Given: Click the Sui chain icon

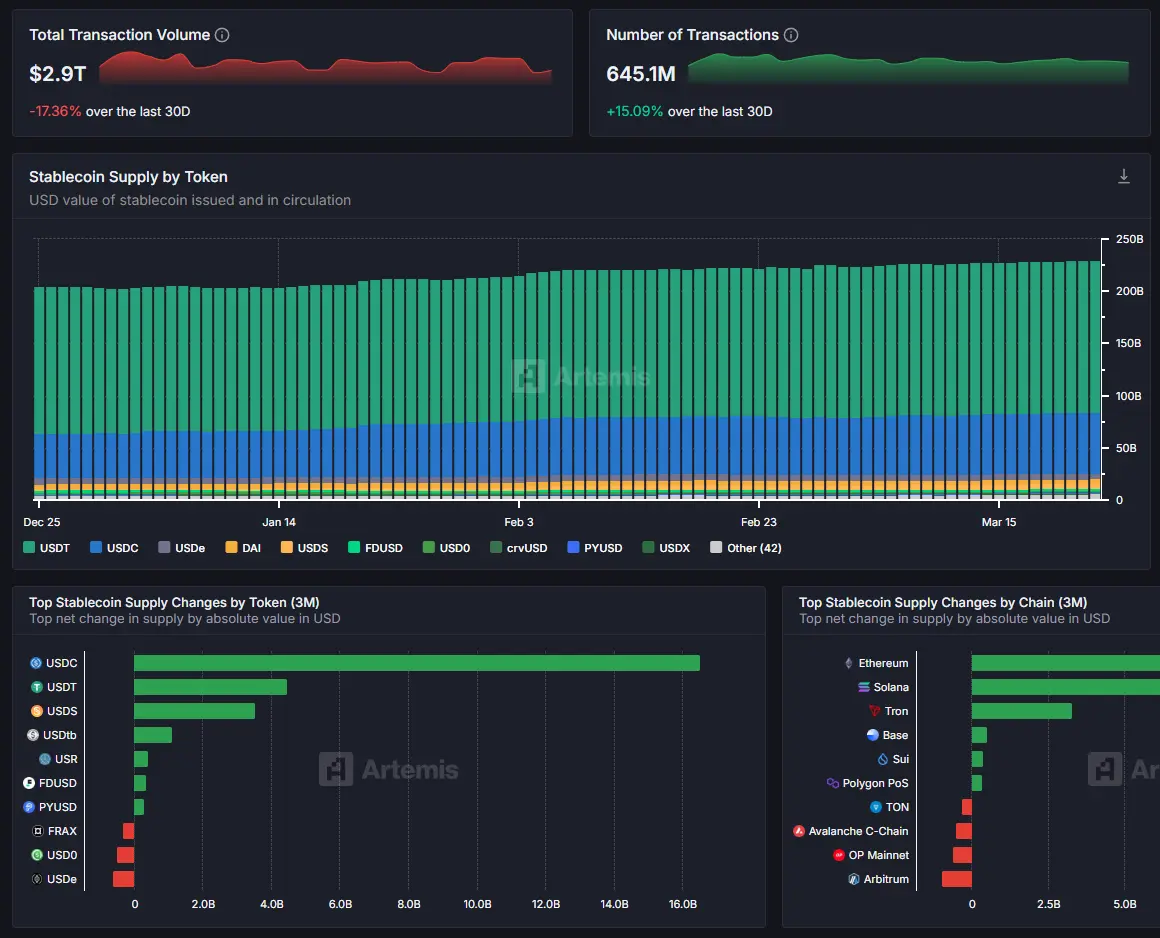Looking at the screenshot, I should coord(883,759).
